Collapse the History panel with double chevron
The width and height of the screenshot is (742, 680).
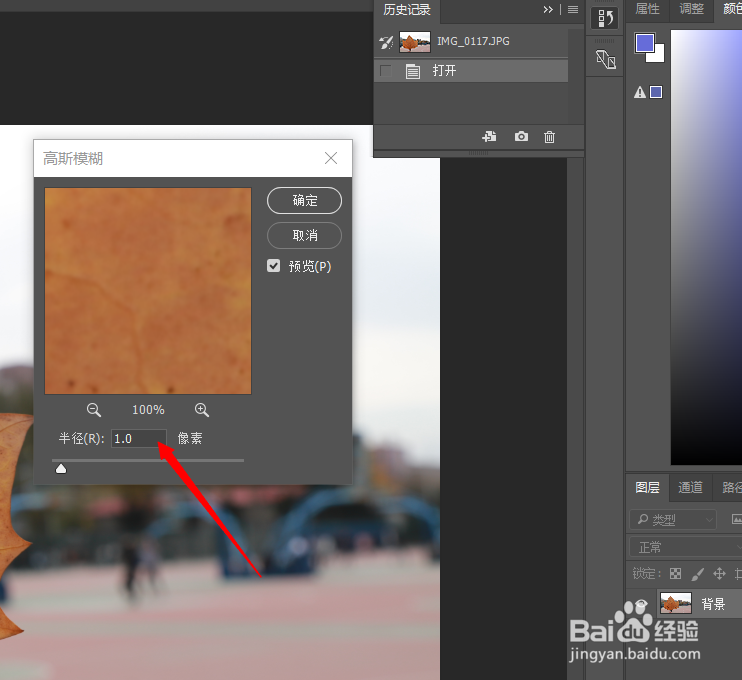(x=548, y=9)
